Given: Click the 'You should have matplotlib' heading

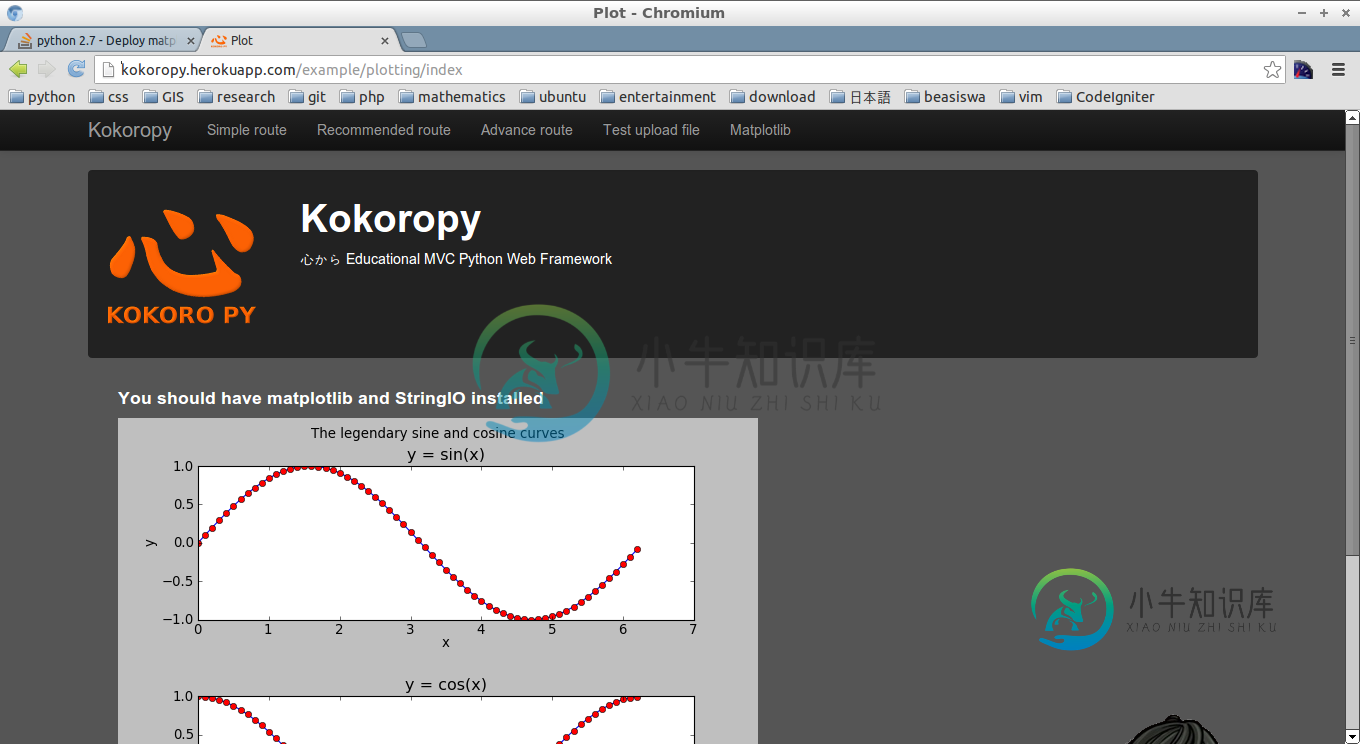Looking at the screenshot, I should tap(330, 398).
